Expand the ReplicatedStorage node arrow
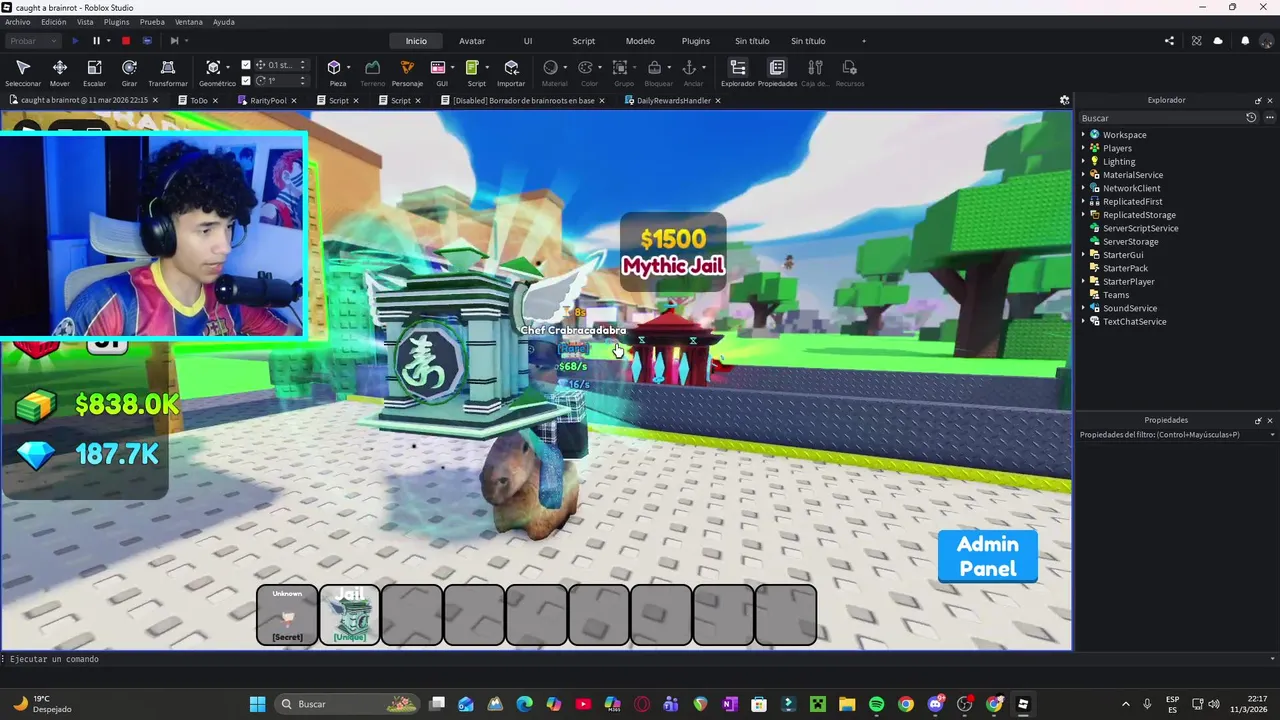The width and height of the screenshot is (1280, 720). 1083,215
